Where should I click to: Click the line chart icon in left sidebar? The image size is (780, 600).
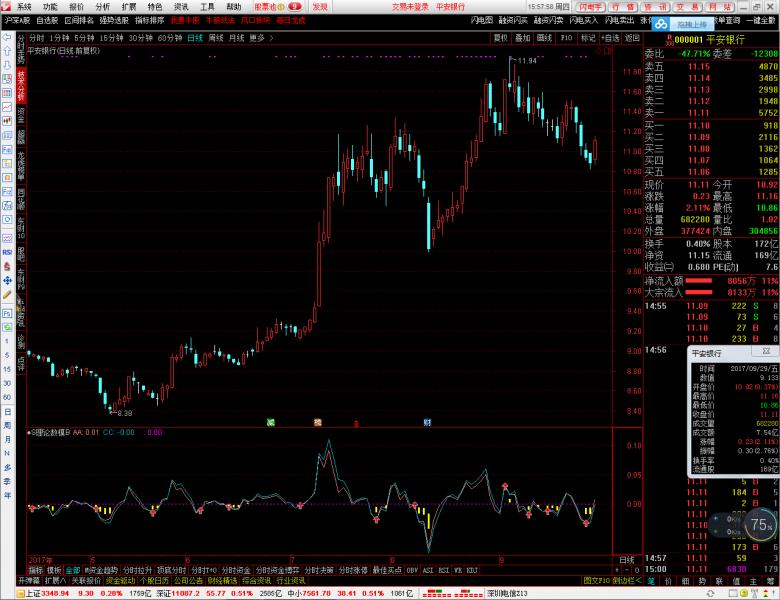7,107
